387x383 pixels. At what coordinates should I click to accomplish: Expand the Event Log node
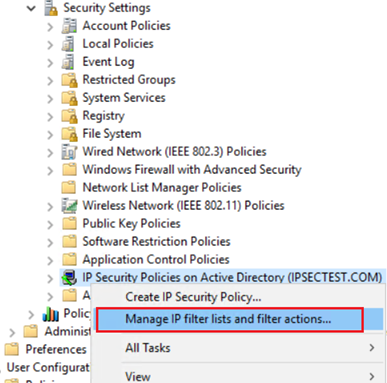click(50, 63)
